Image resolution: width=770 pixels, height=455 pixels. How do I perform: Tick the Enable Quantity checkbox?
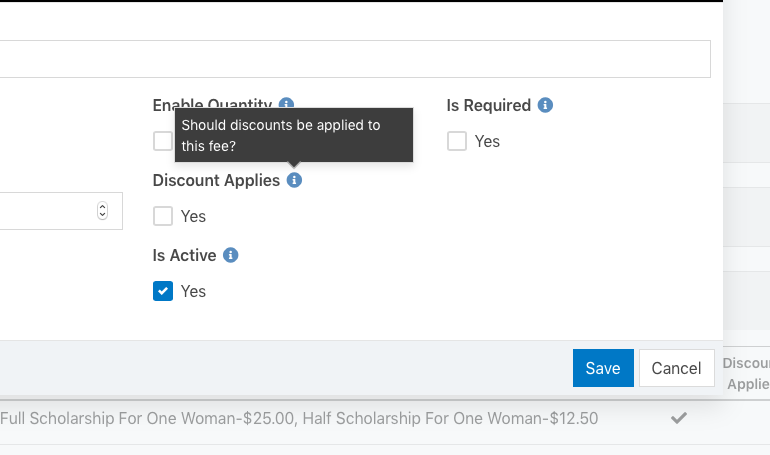162,141
